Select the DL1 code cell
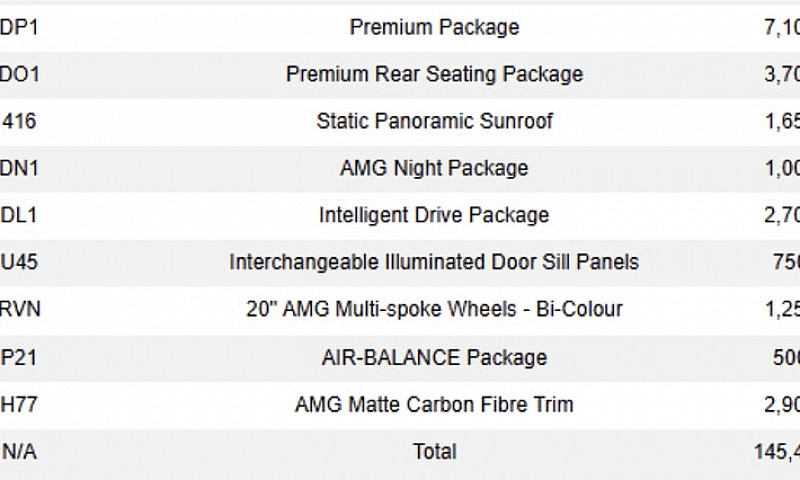Viewport: 800px width, 480px height. pyautogui.click(x=18, y=215)
